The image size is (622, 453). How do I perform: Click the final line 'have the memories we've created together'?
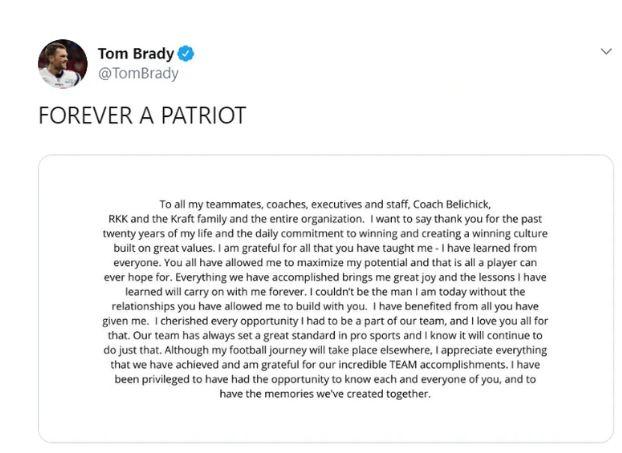[x=325, y=394]
